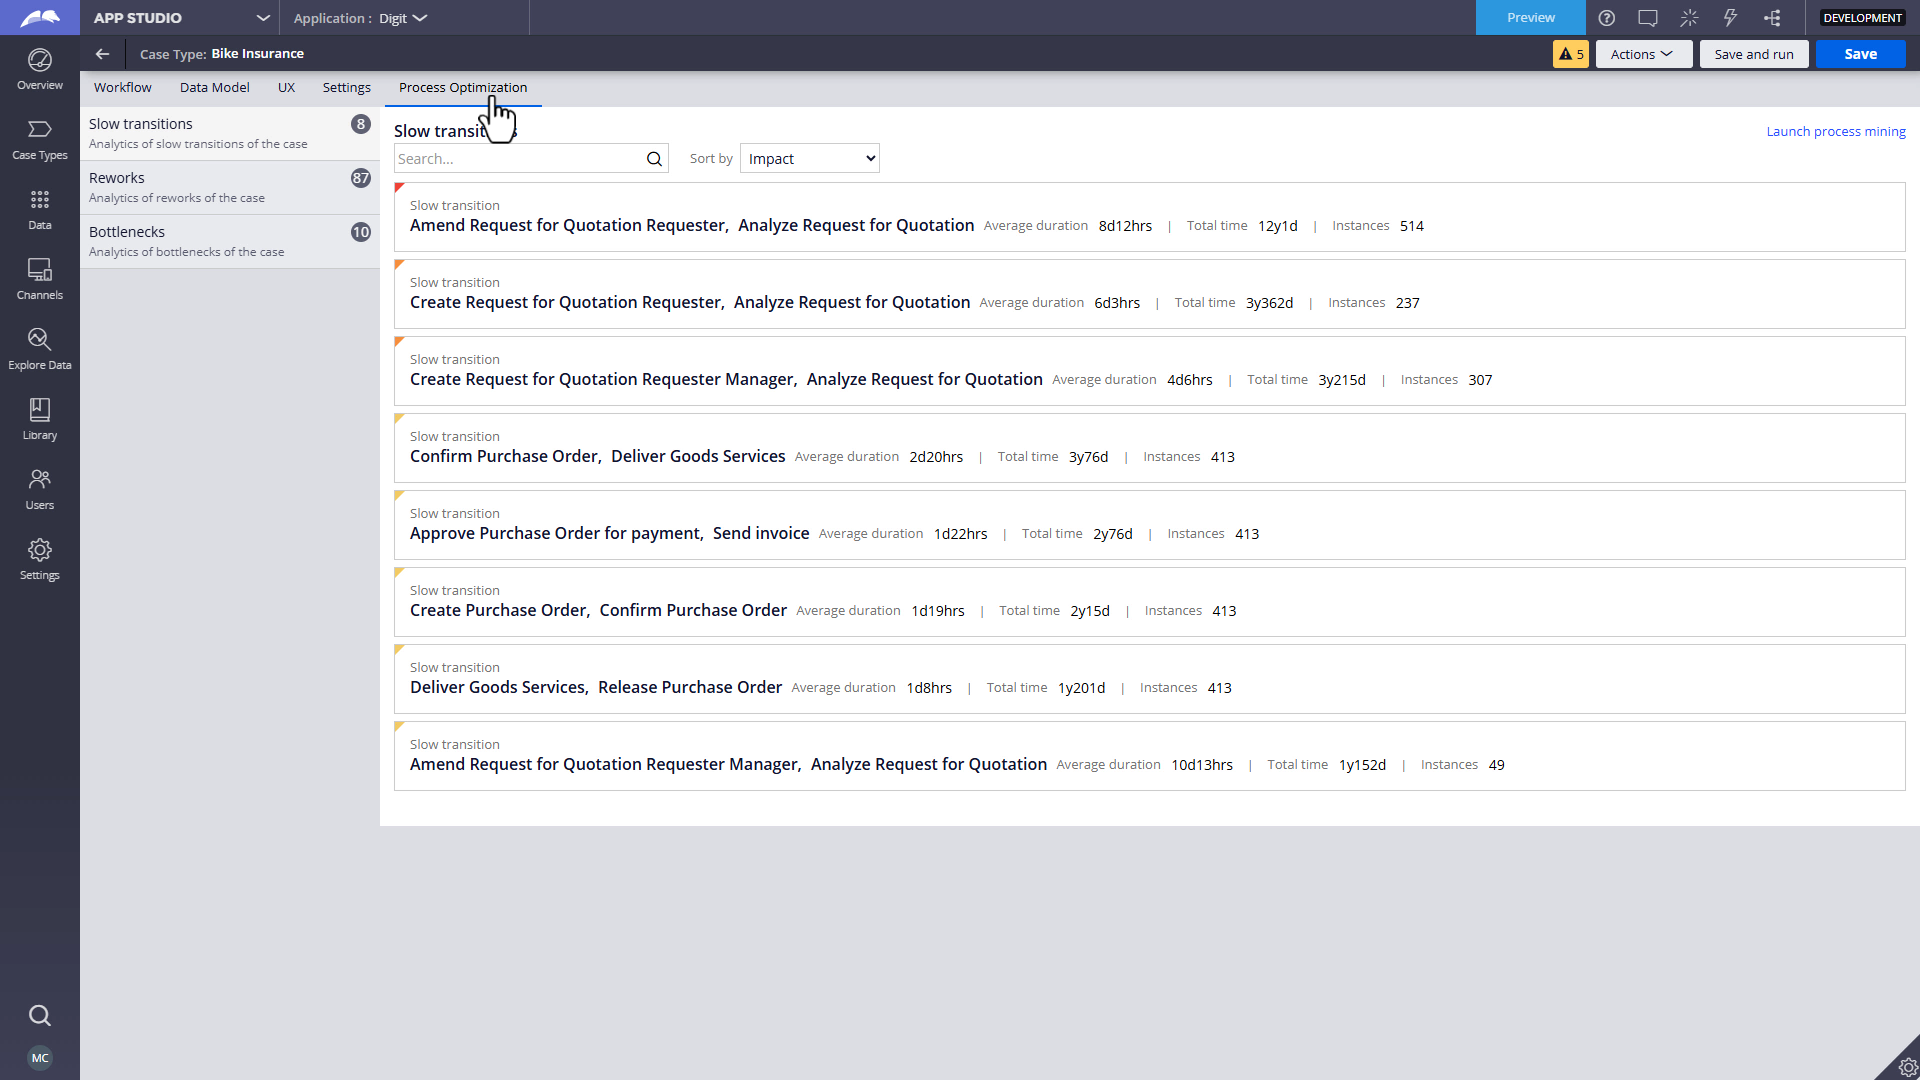Open the warning badge showing 5 issues
This screenshot has width=1920, height=1080.
pyautogui.click(x=1570, y=54)
